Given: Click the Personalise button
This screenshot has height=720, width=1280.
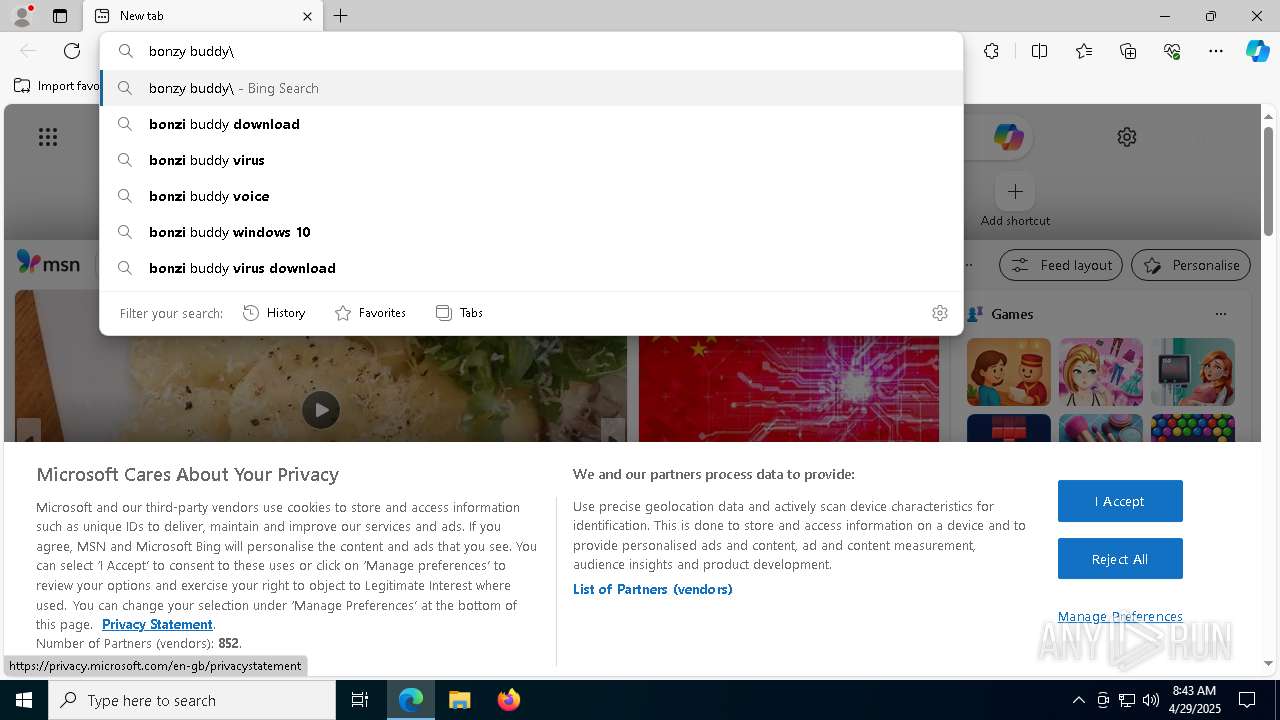Looking at the screenshot, I should pyautogui.click(x=1191, y=265).
